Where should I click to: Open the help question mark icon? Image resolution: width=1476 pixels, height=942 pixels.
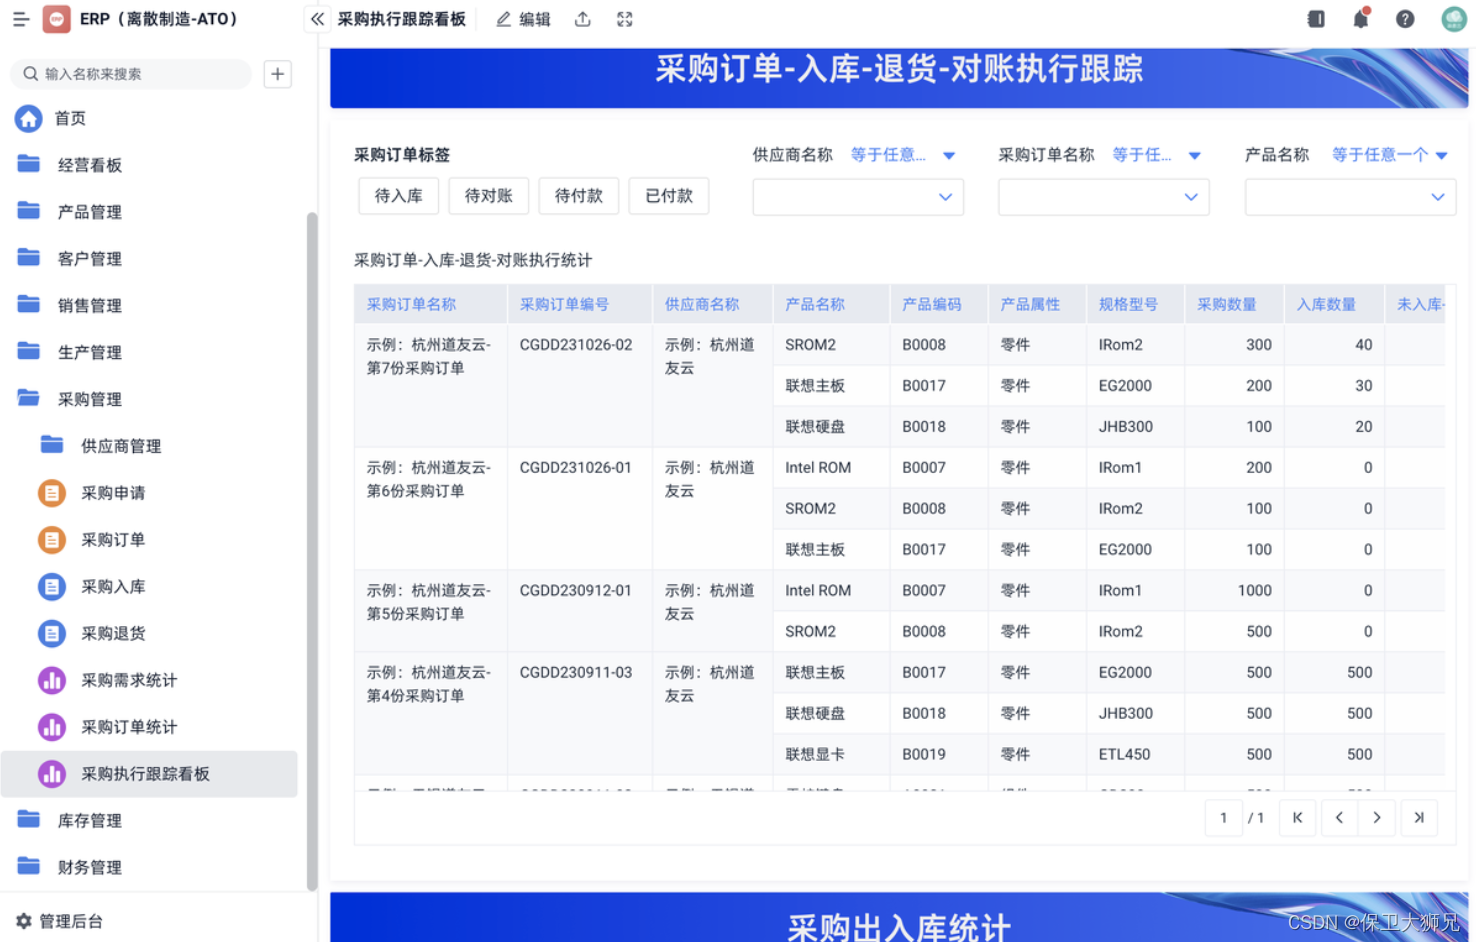[1405, 19]
